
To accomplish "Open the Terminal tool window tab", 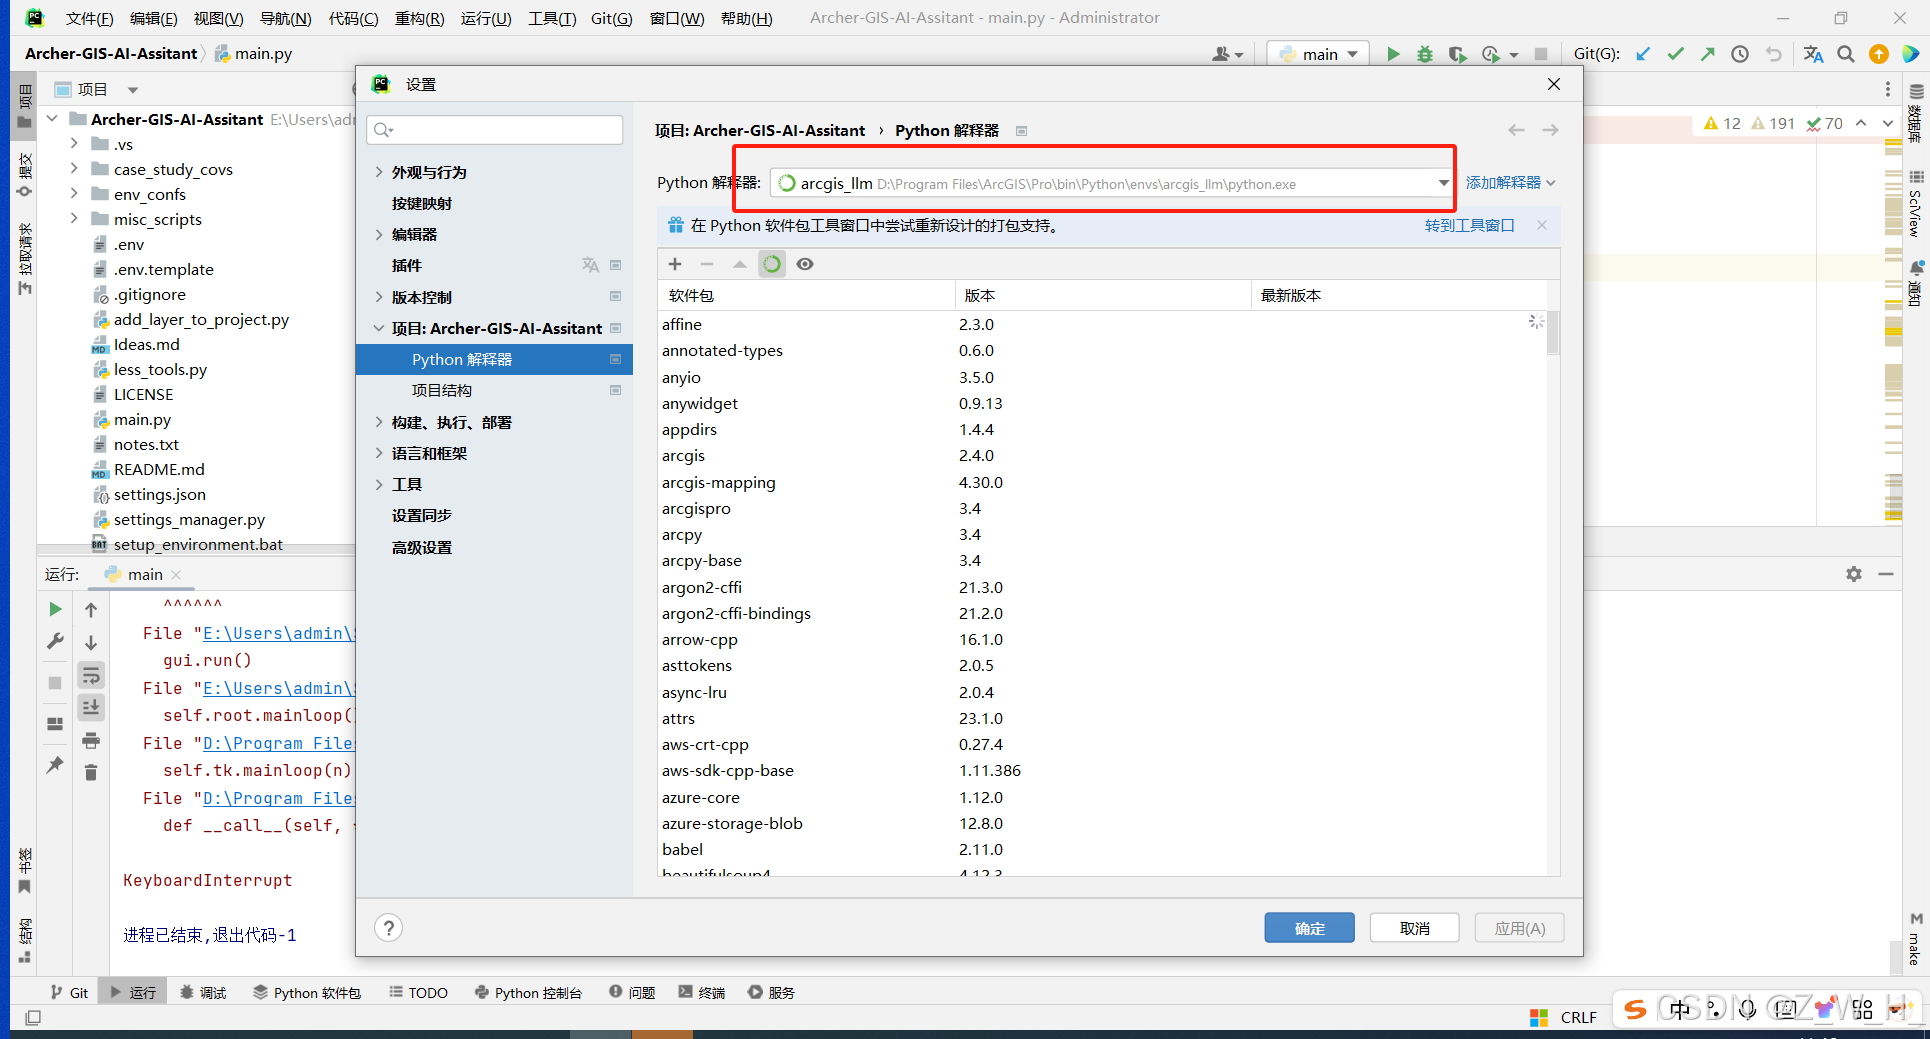I will tap(702, 992).
